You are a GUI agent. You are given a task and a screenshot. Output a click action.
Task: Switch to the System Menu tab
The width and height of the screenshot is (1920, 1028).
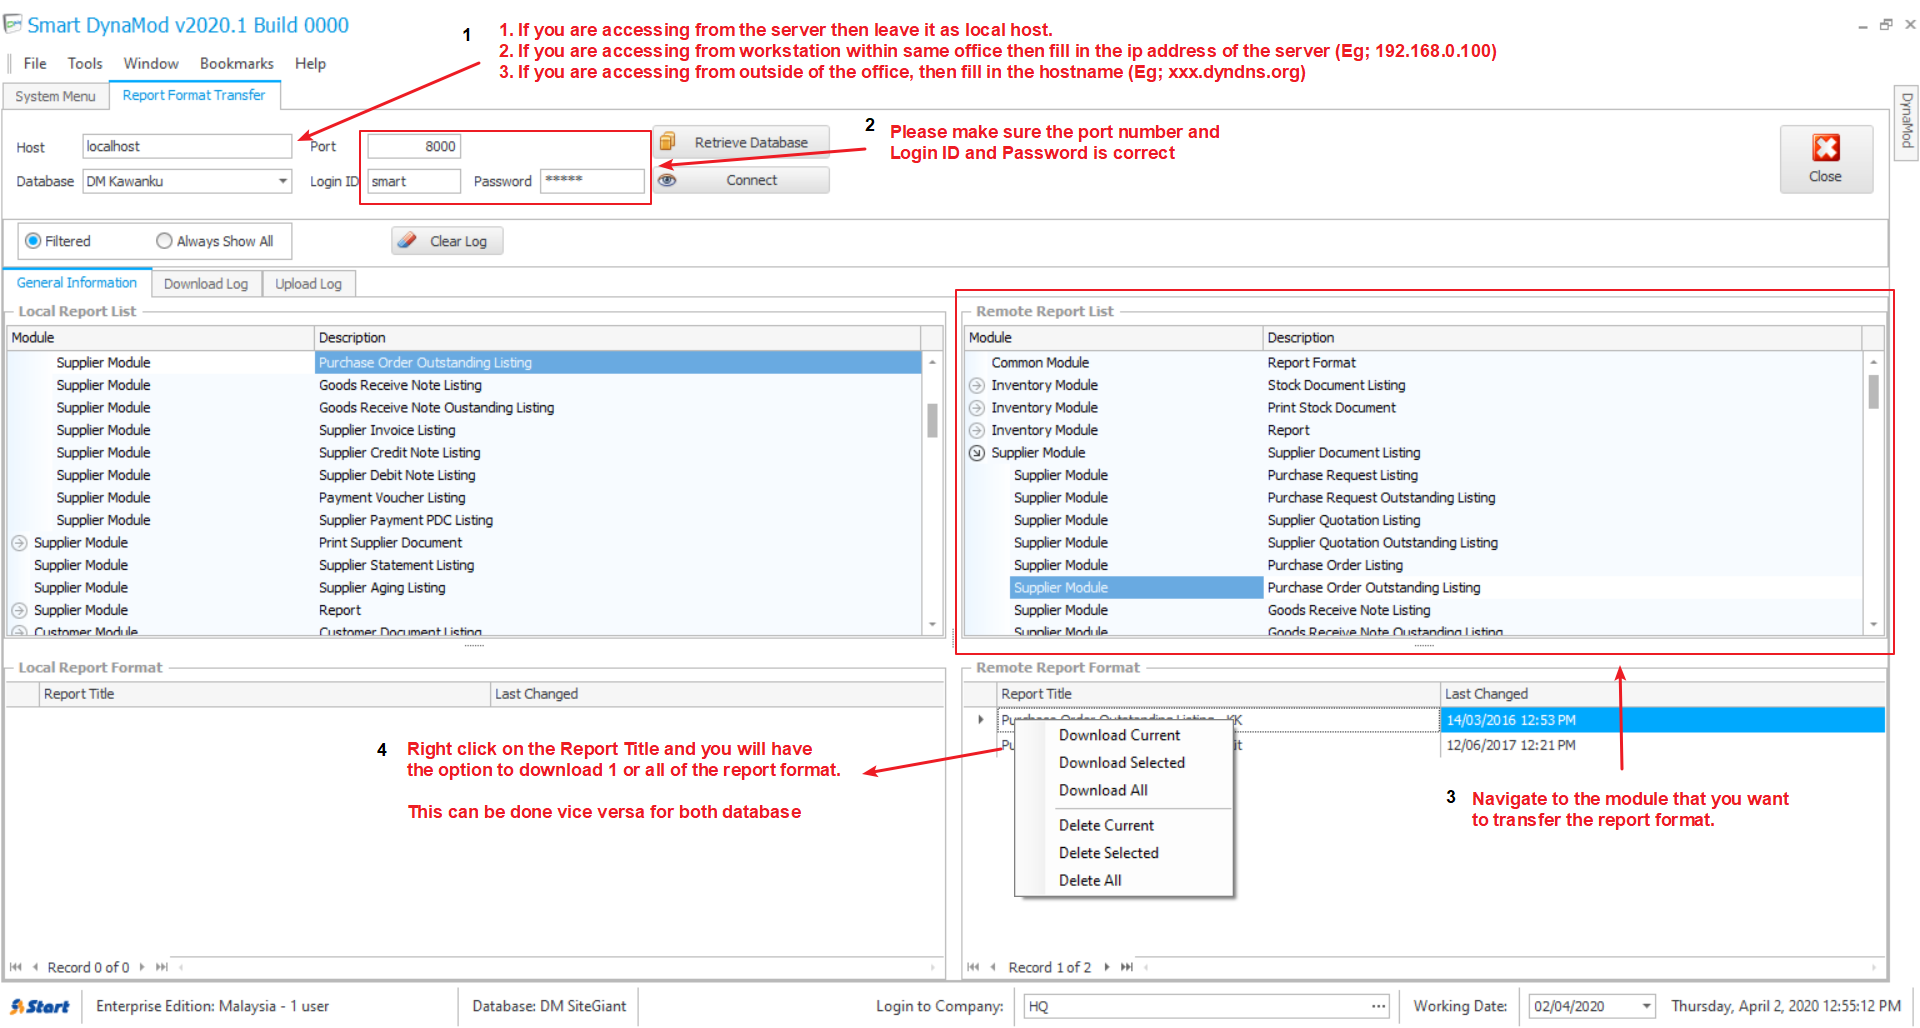tap(55, 96)
